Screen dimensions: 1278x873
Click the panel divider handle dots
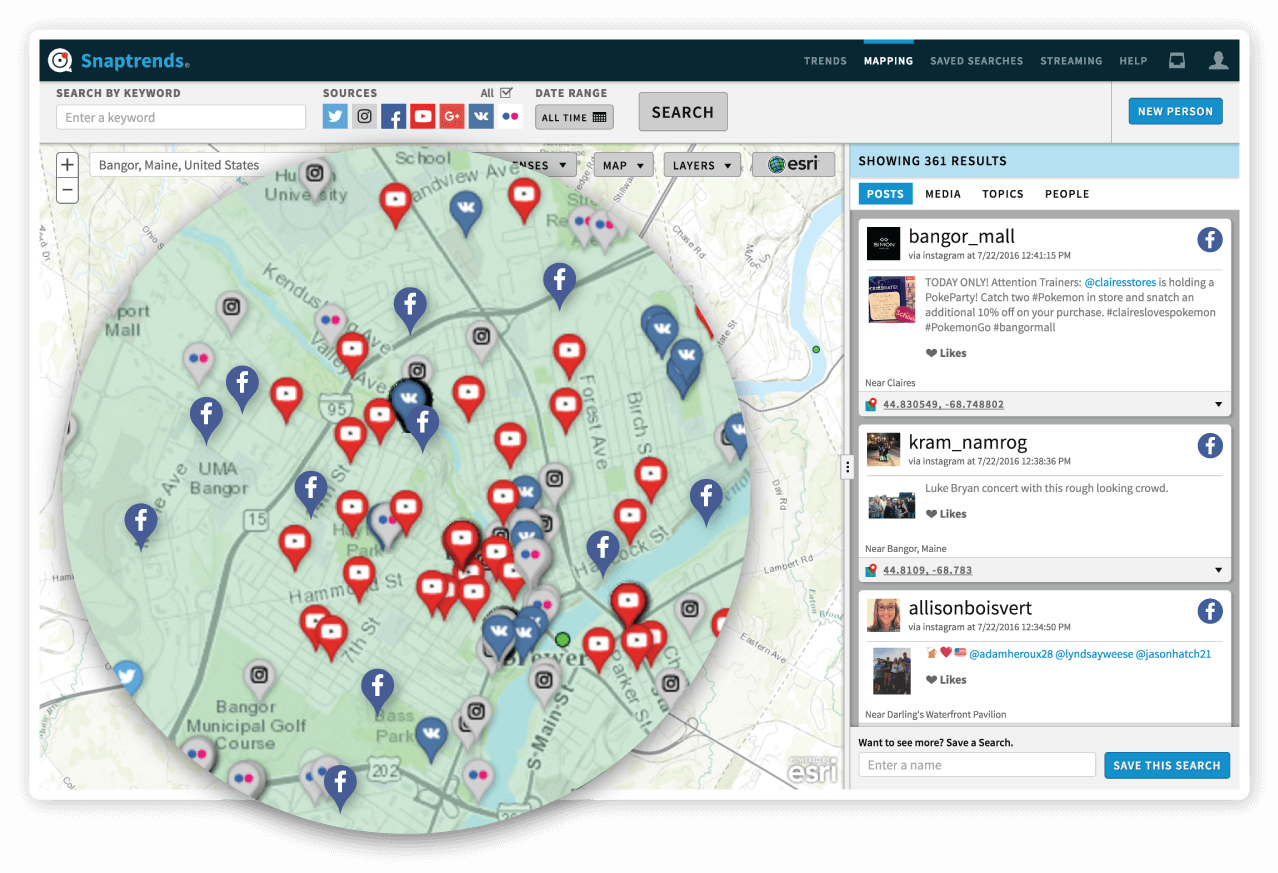point(848,466)
